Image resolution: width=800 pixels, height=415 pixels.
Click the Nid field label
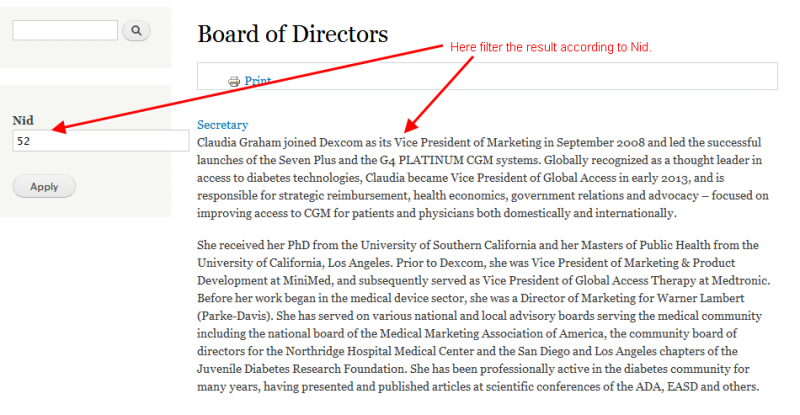[x=23, y=120]
